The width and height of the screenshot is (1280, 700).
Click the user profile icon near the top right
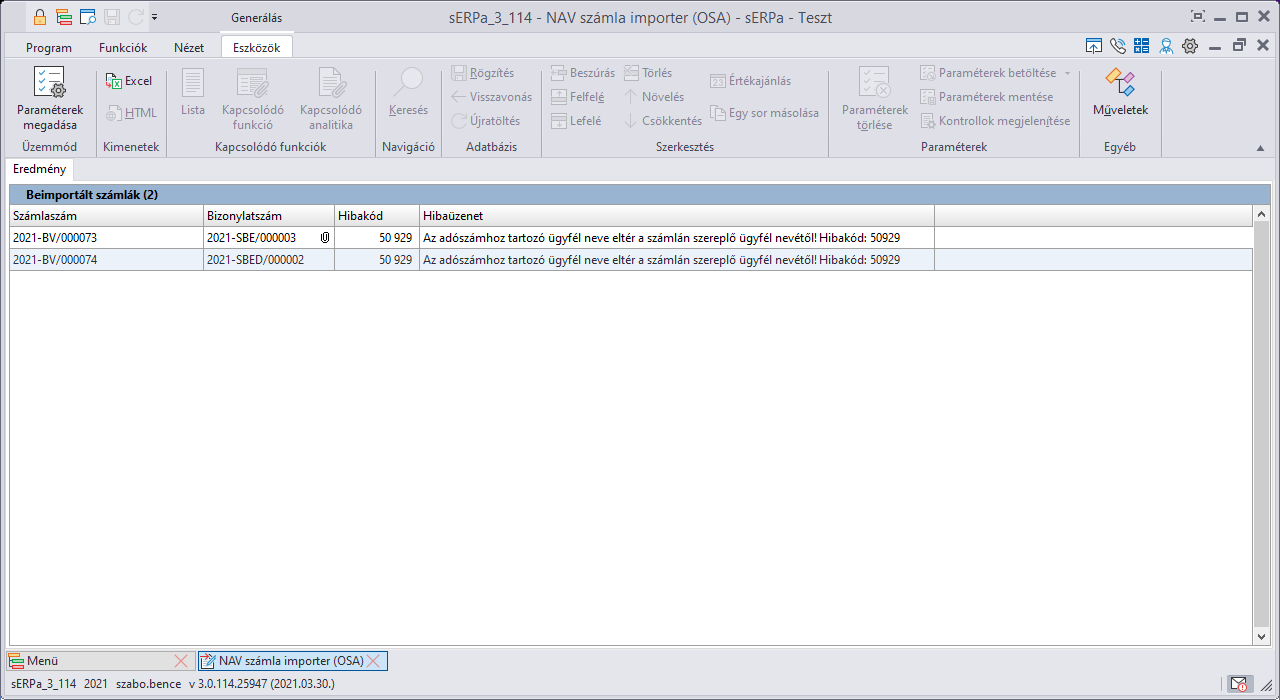coord(1166,46)
